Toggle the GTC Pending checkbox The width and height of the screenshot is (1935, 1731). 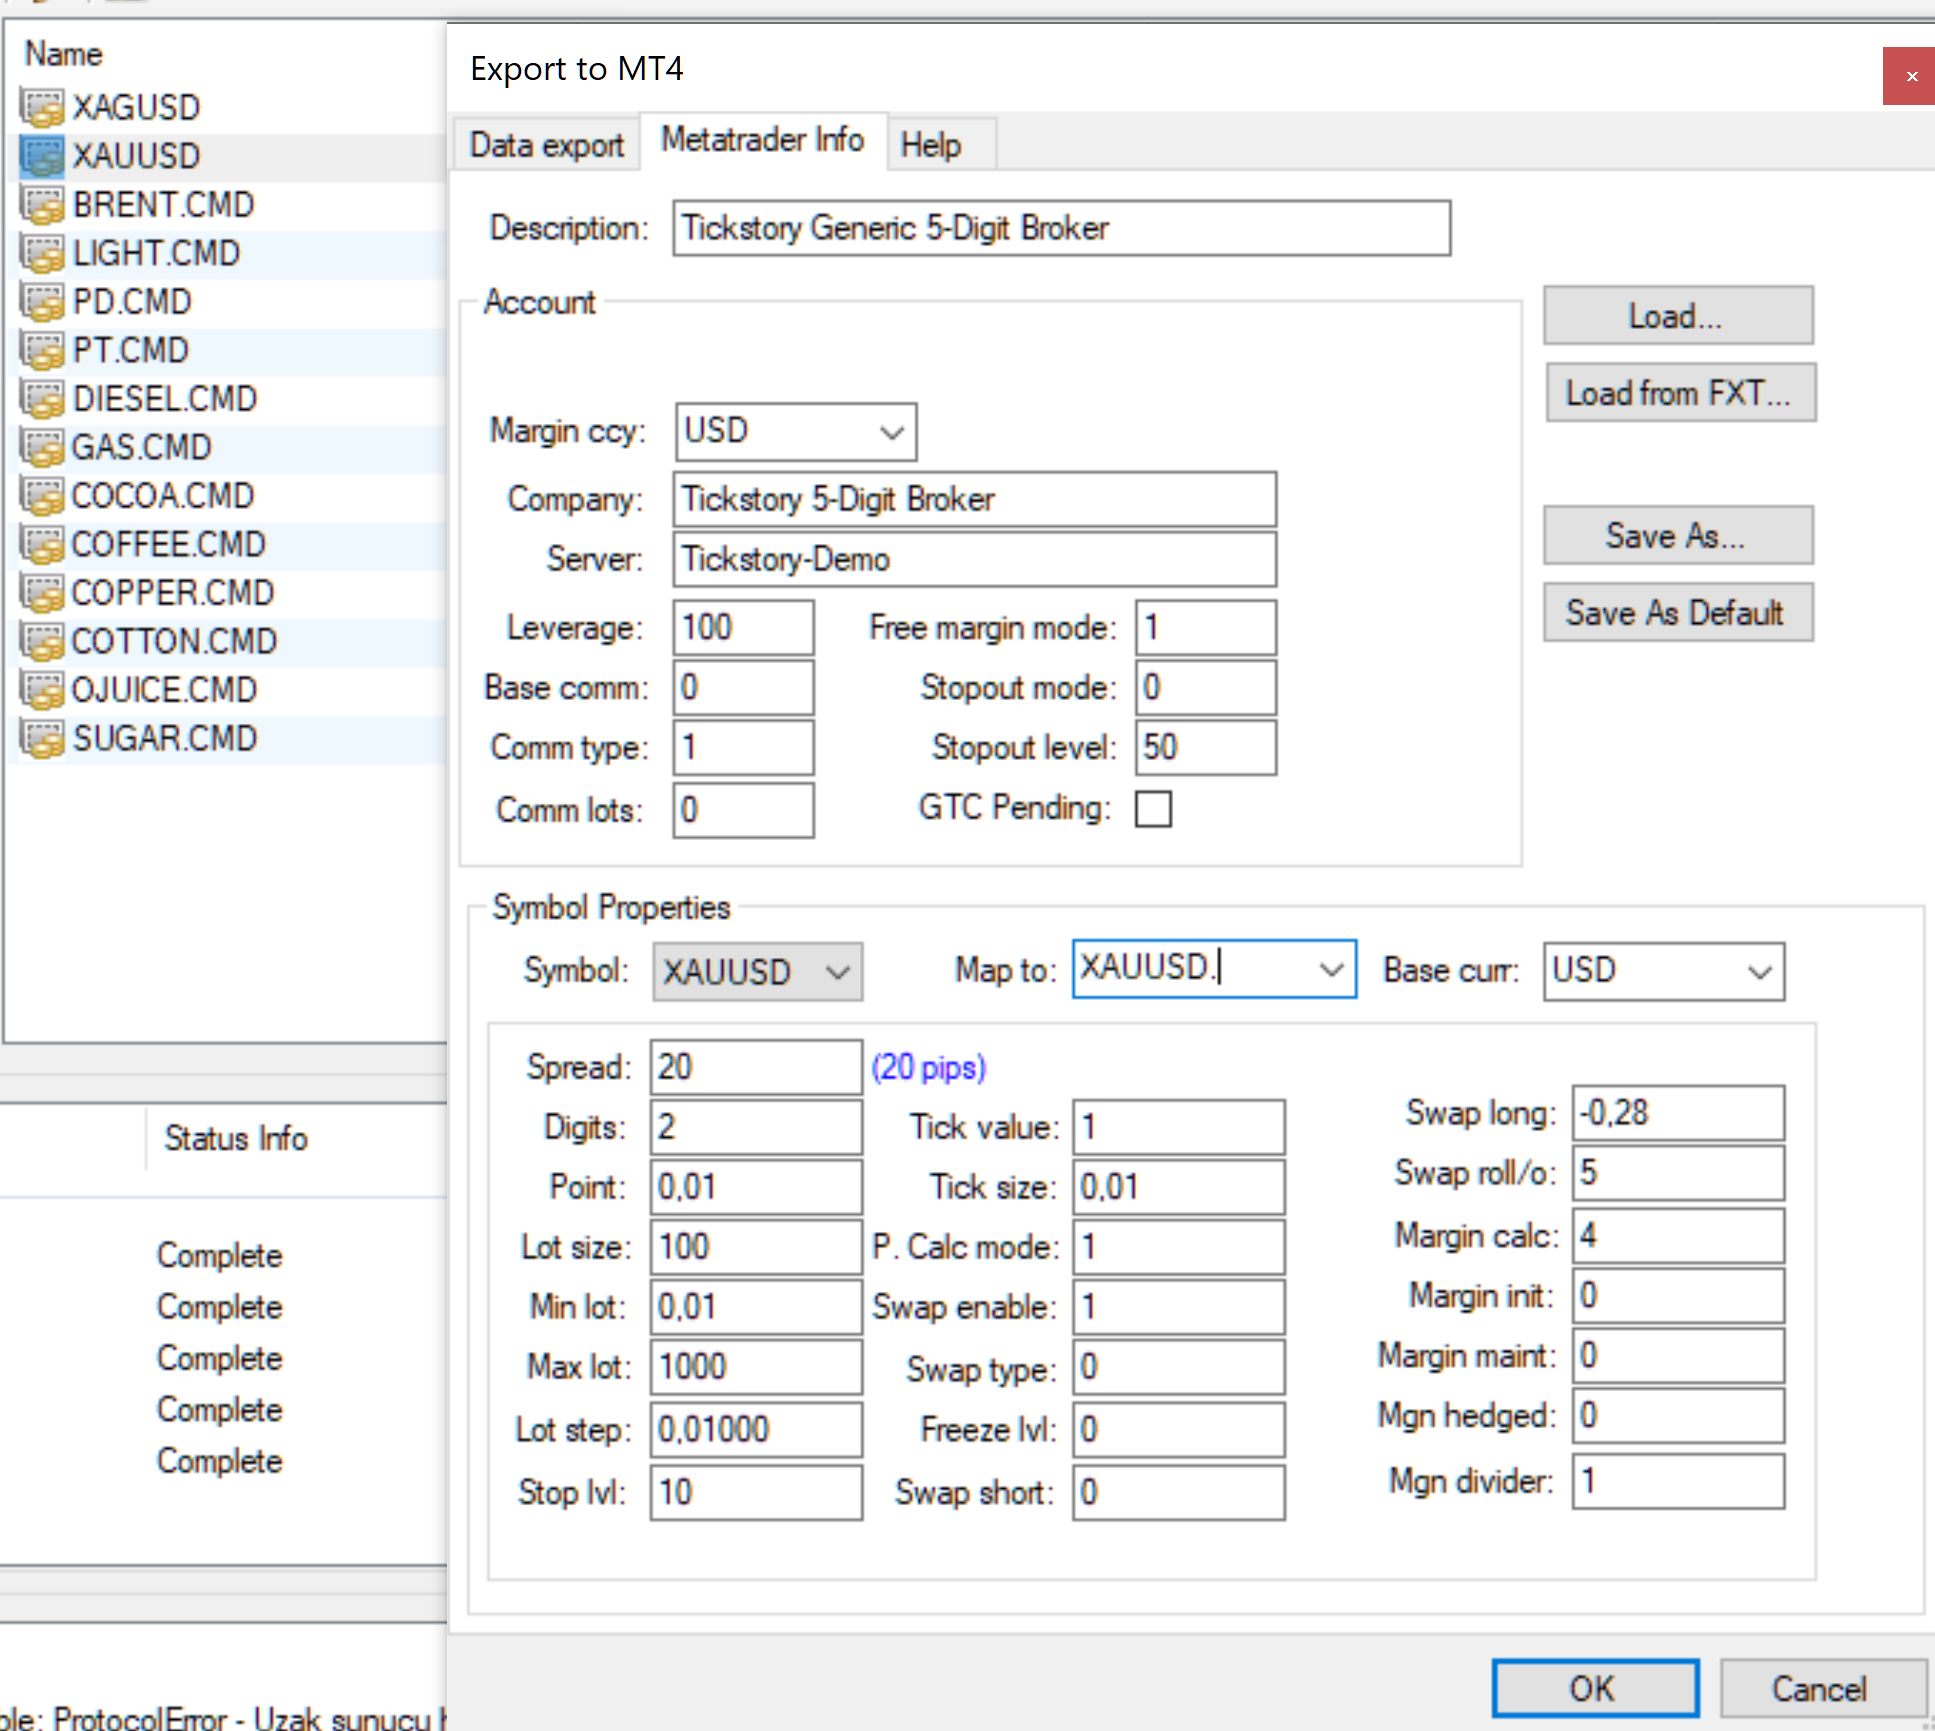tap(1153, 809)
